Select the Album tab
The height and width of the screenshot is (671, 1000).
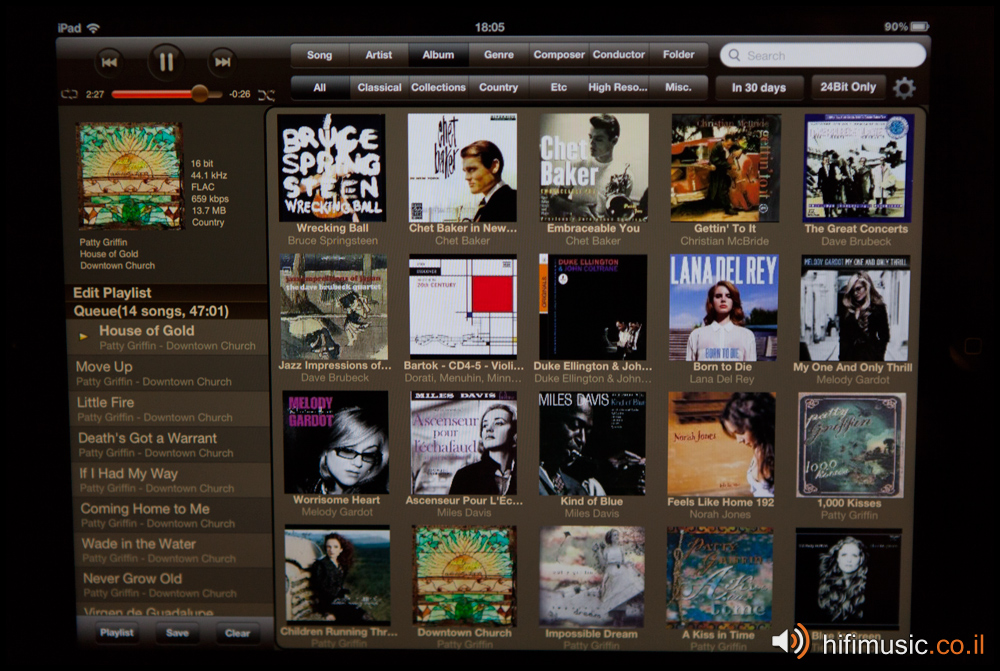click(x=438, y=55)
